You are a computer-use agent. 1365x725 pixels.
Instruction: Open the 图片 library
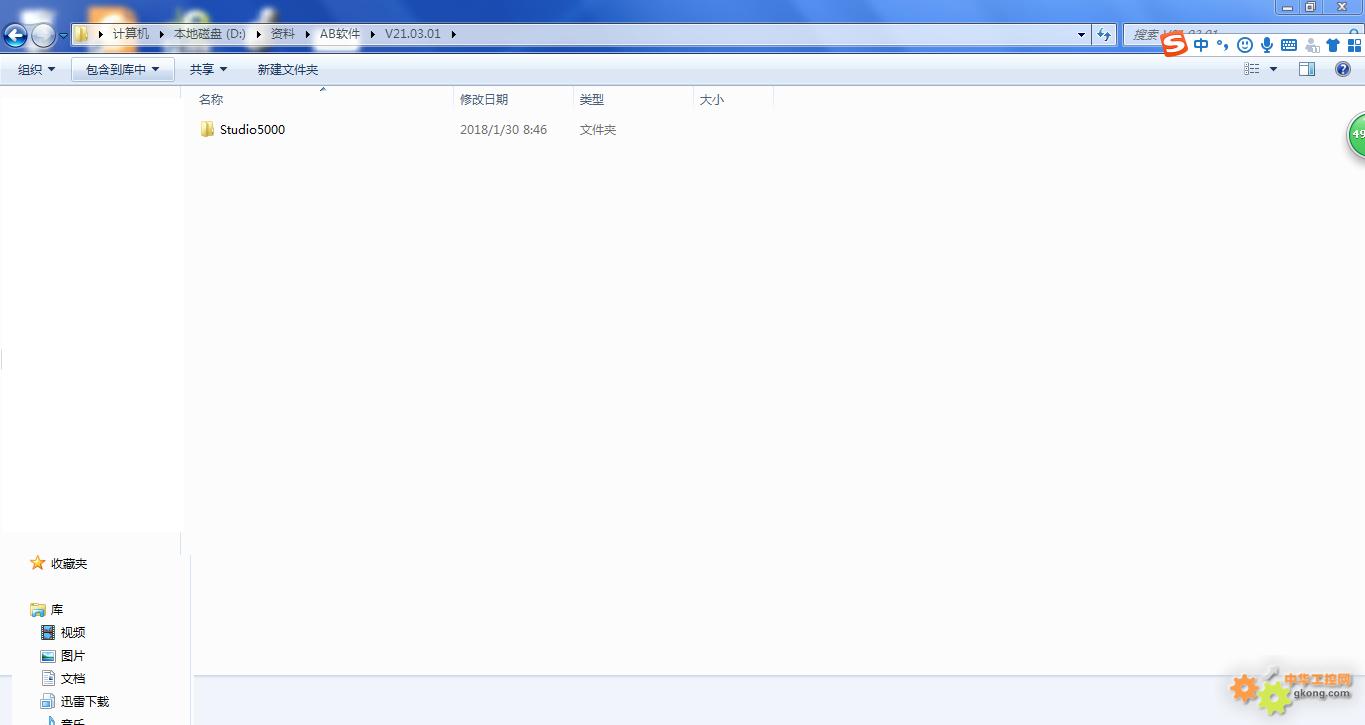click(73, 655)
